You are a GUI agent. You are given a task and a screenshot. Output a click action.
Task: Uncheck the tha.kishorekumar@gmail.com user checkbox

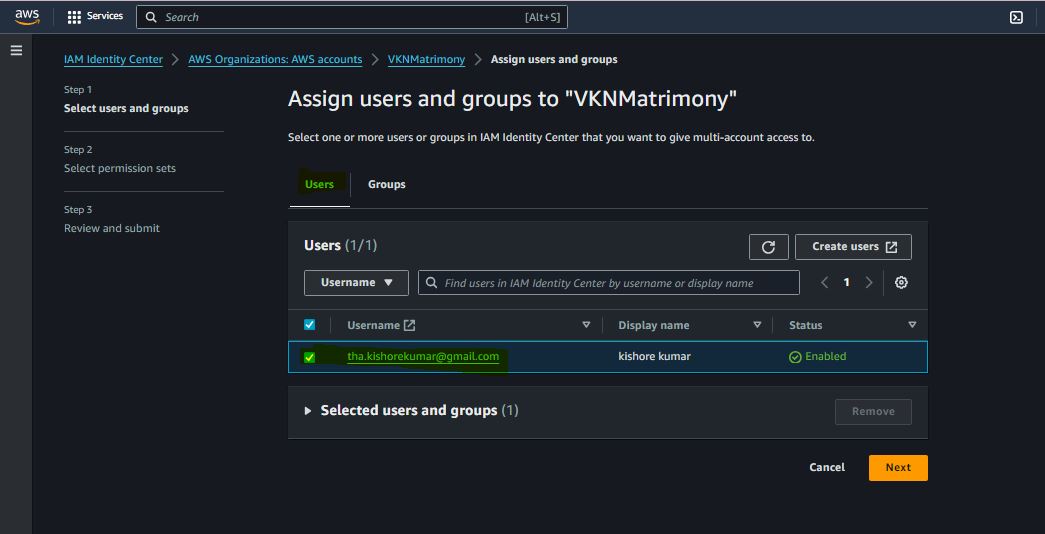(309, 357)
